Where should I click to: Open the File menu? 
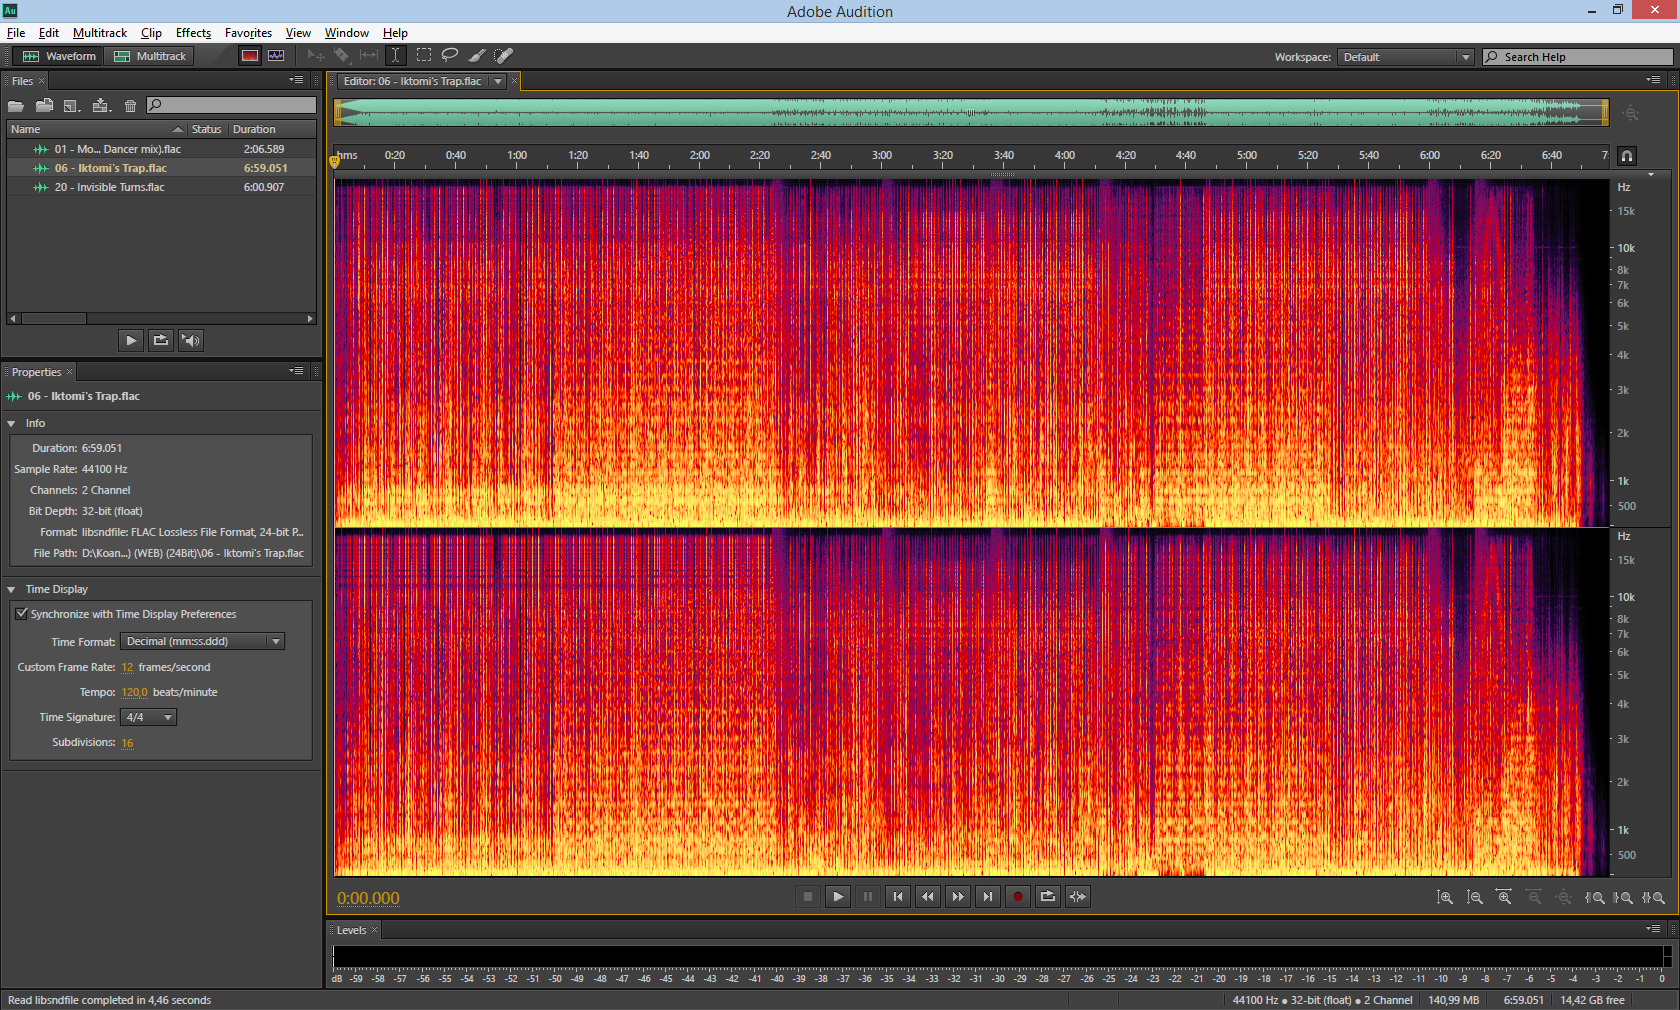(16, 33)
